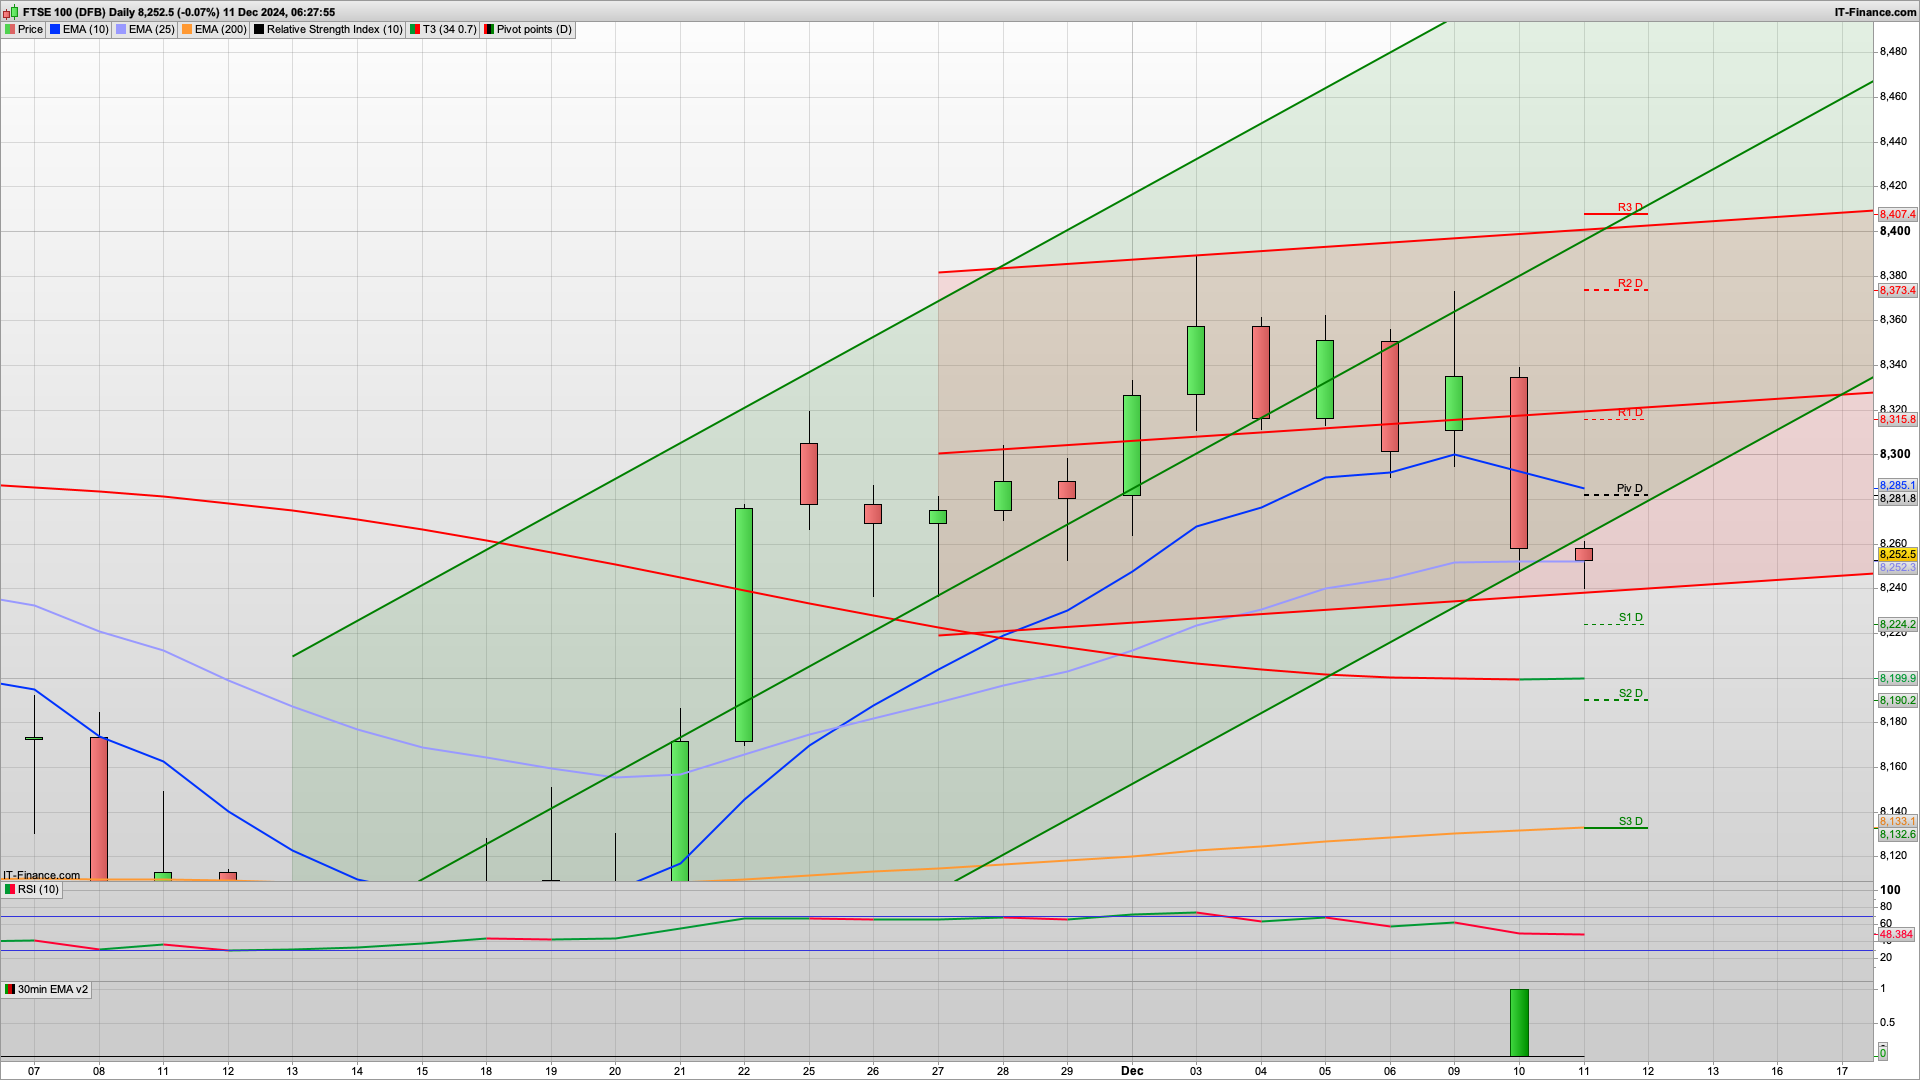Click the orange EMA (200) color swatch
This screenshot has height=1080, width=1920.
click(187, 30)
